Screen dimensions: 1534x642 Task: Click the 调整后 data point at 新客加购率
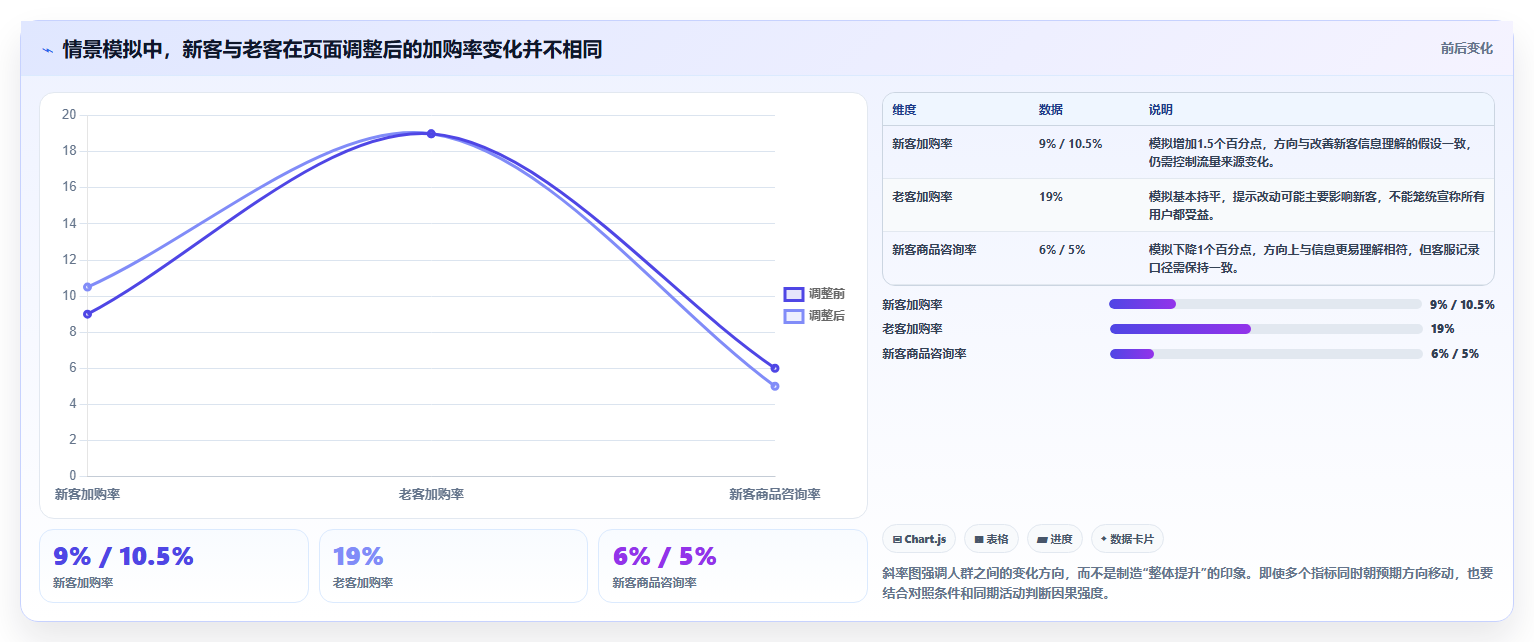click(x=88, y=287)
